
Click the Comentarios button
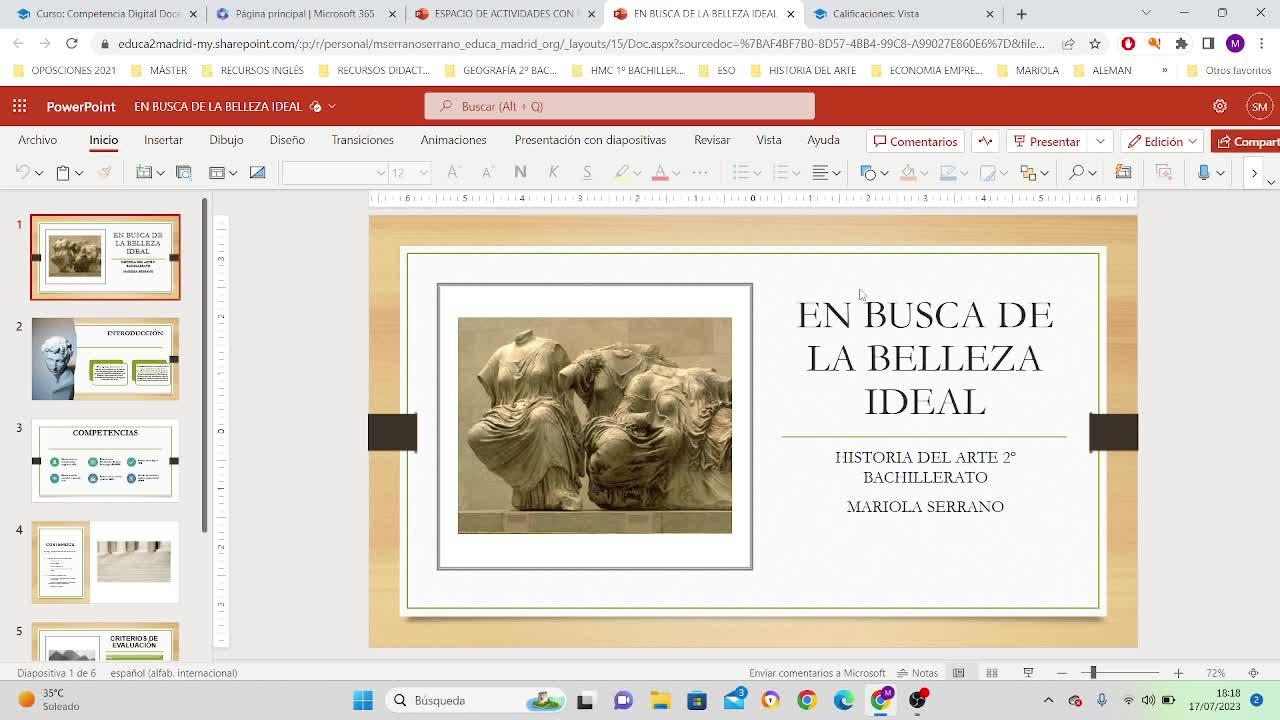pyautogui.click(x=915, y=141)
